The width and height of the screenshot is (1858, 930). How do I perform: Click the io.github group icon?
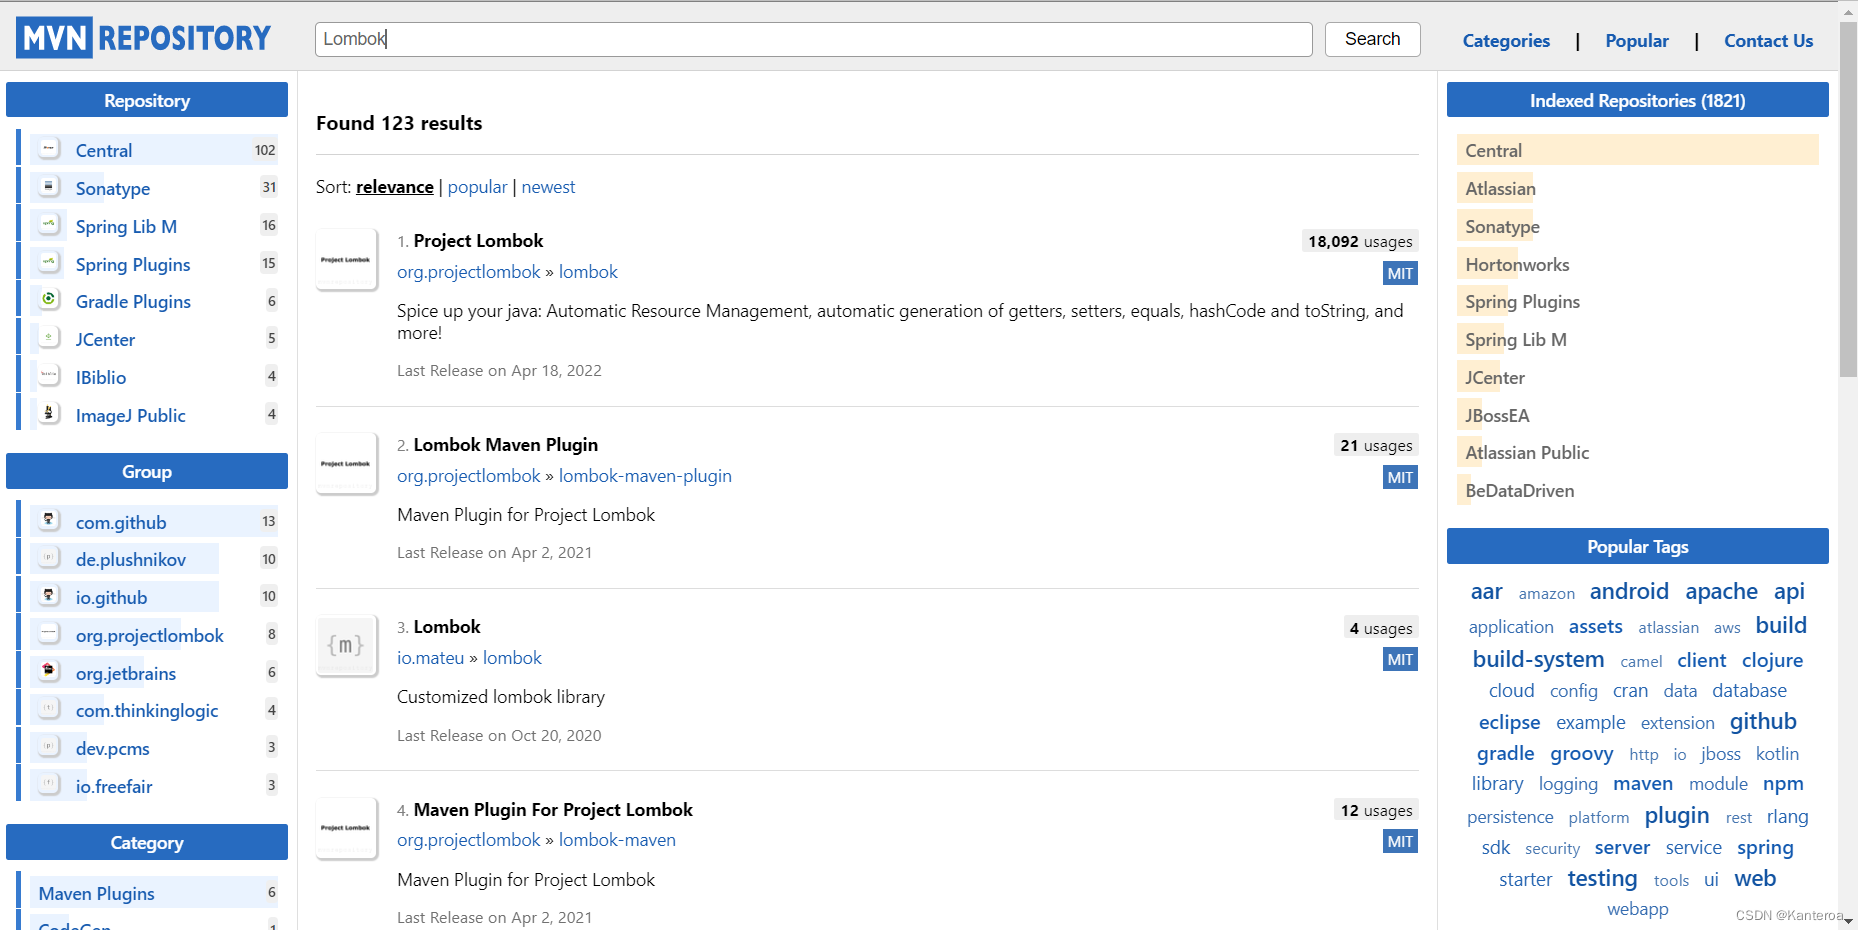tap(49, 596)
